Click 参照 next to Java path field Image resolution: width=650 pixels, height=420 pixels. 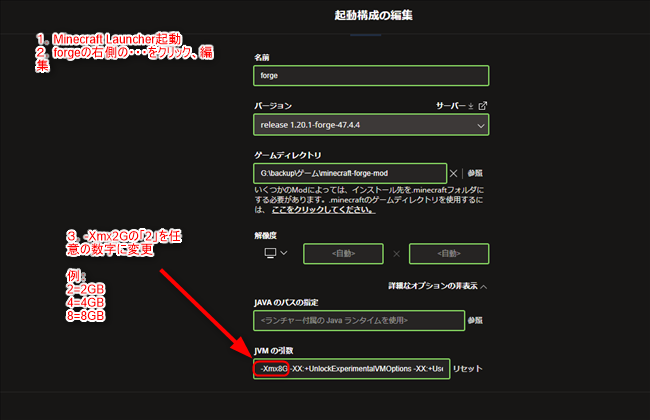[x=476, y=321]
